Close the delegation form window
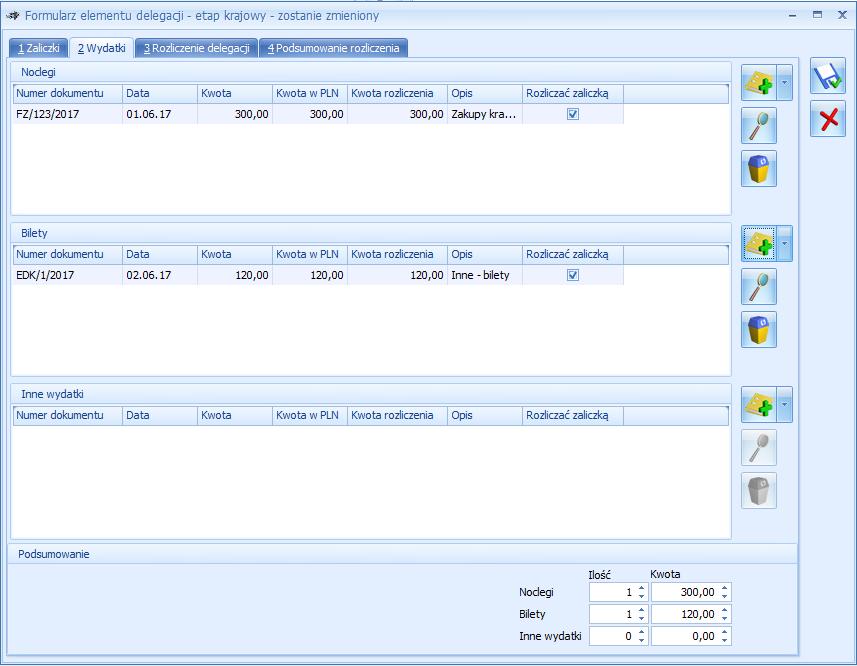 842,15
